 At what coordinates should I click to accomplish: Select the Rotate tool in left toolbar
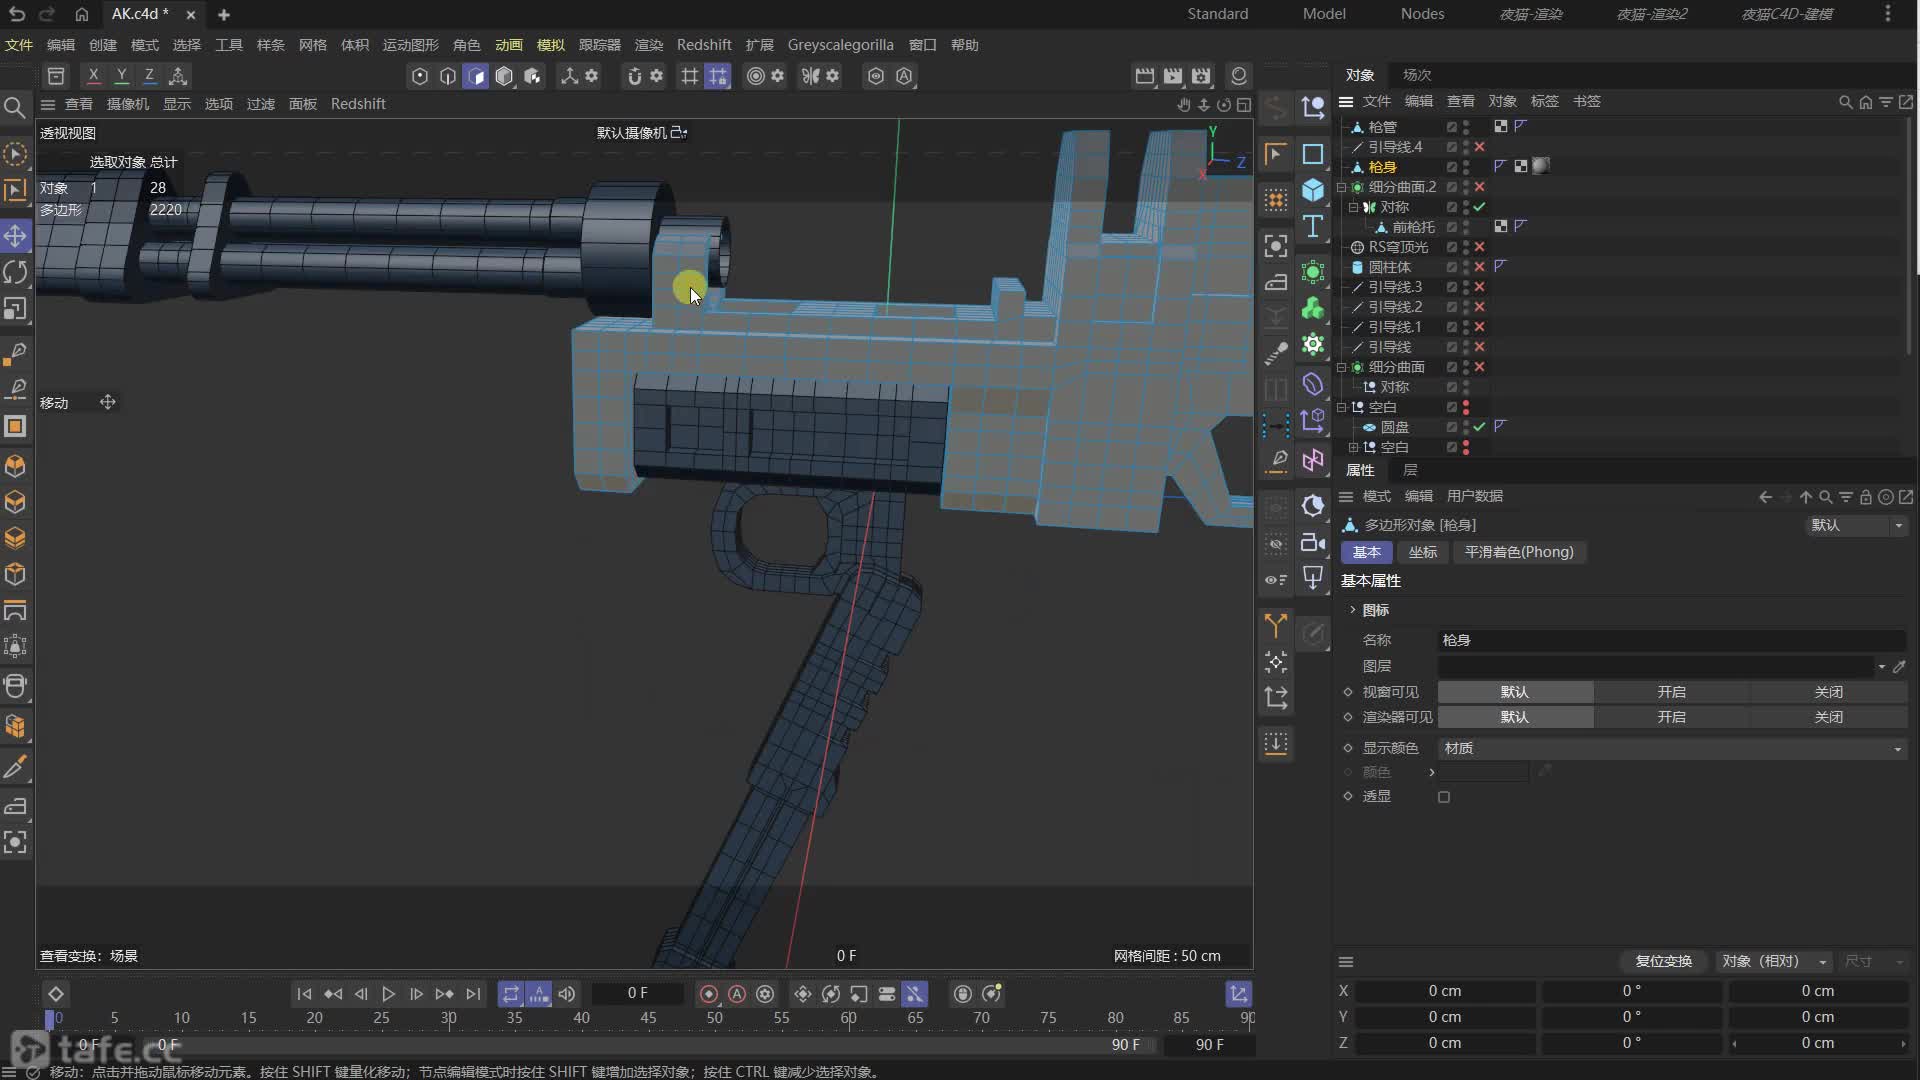(15, 272)
